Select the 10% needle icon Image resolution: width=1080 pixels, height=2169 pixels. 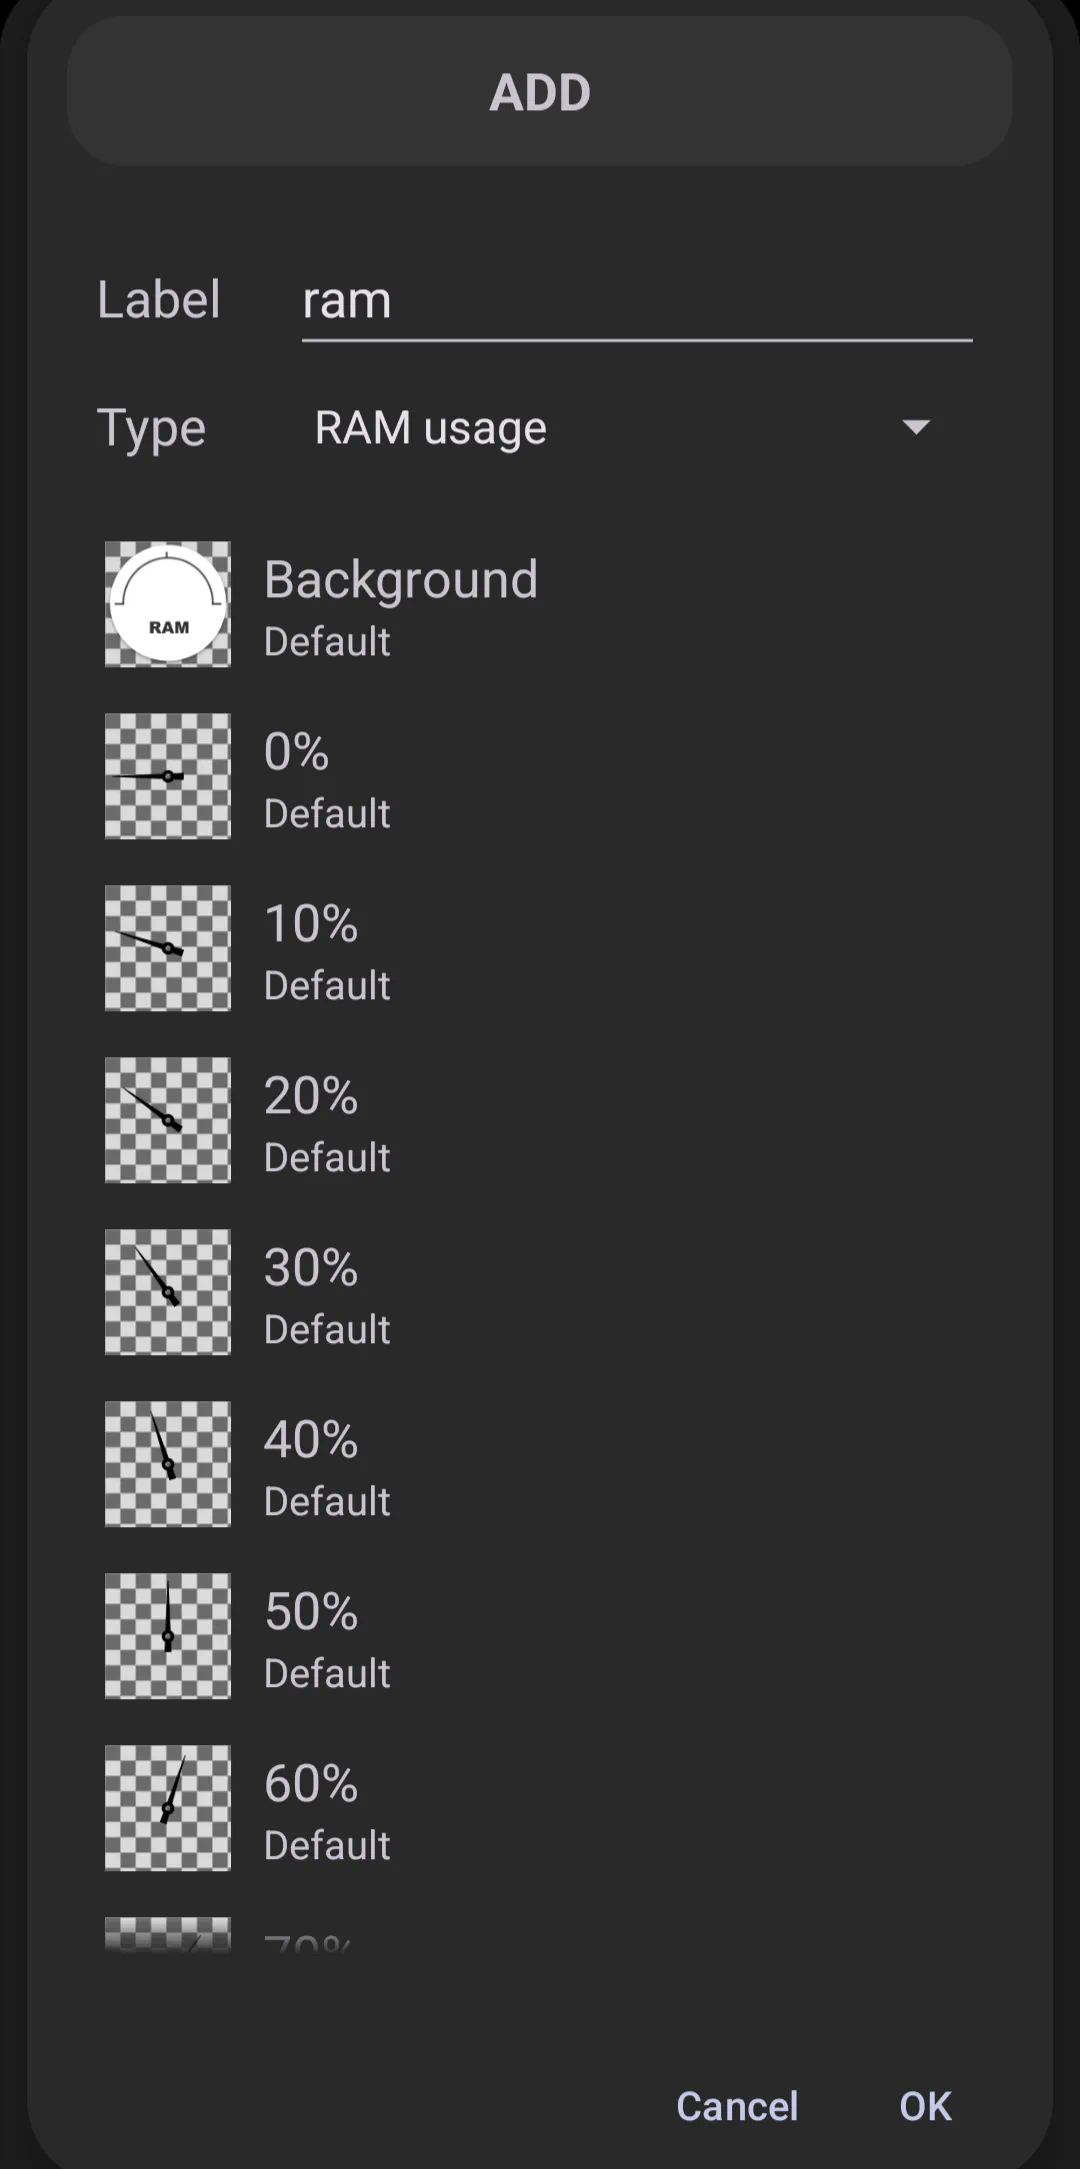point(168,948)
